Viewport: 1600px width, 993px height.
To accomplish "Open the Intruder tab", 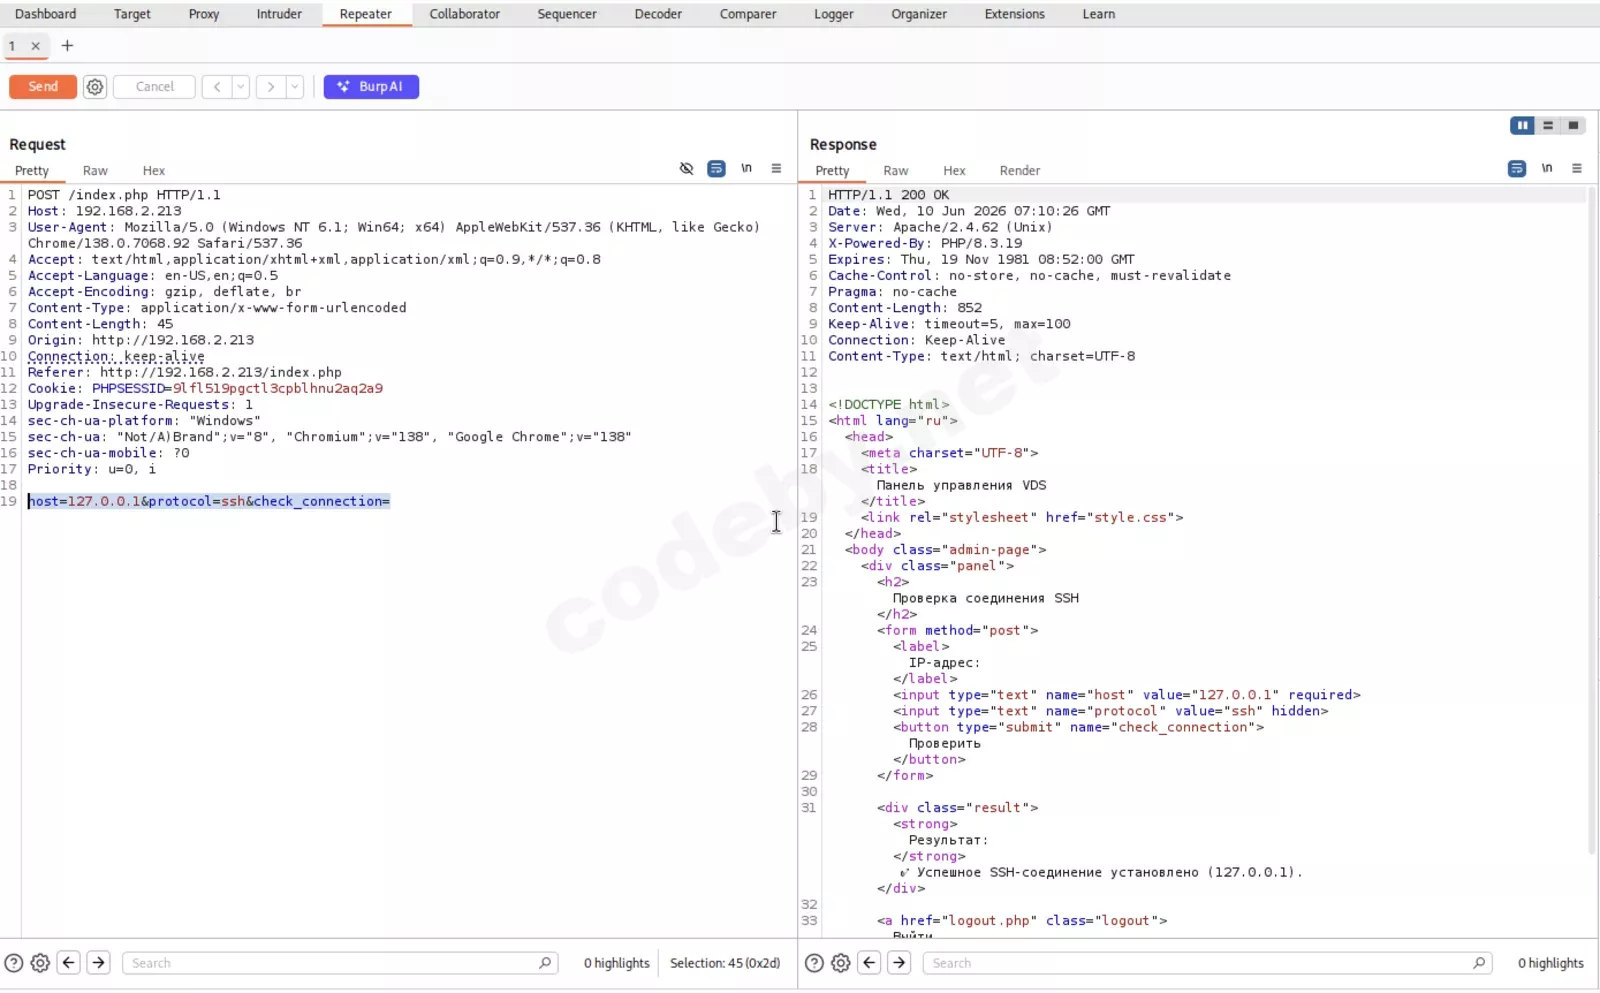I will (x=279, y=14).
